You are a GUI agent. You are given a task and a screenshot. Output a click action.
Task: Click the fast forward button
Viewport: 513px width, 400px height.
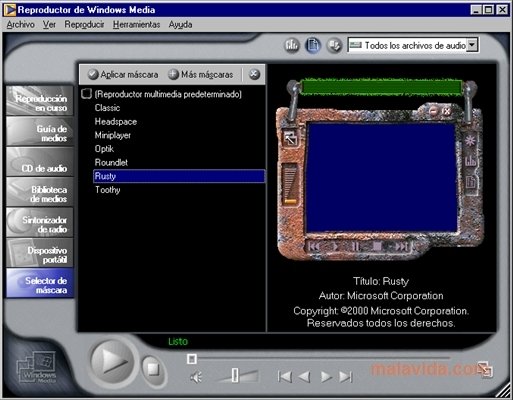pos(326,377)
